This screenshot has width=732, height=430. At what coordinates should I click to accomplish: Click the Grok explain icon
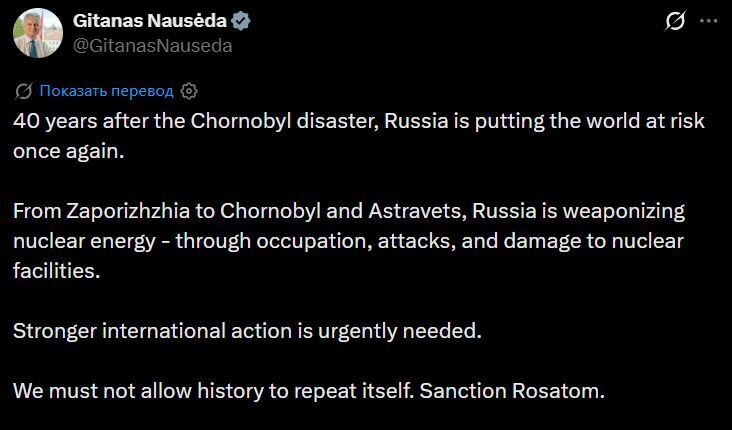coord(674,22)
